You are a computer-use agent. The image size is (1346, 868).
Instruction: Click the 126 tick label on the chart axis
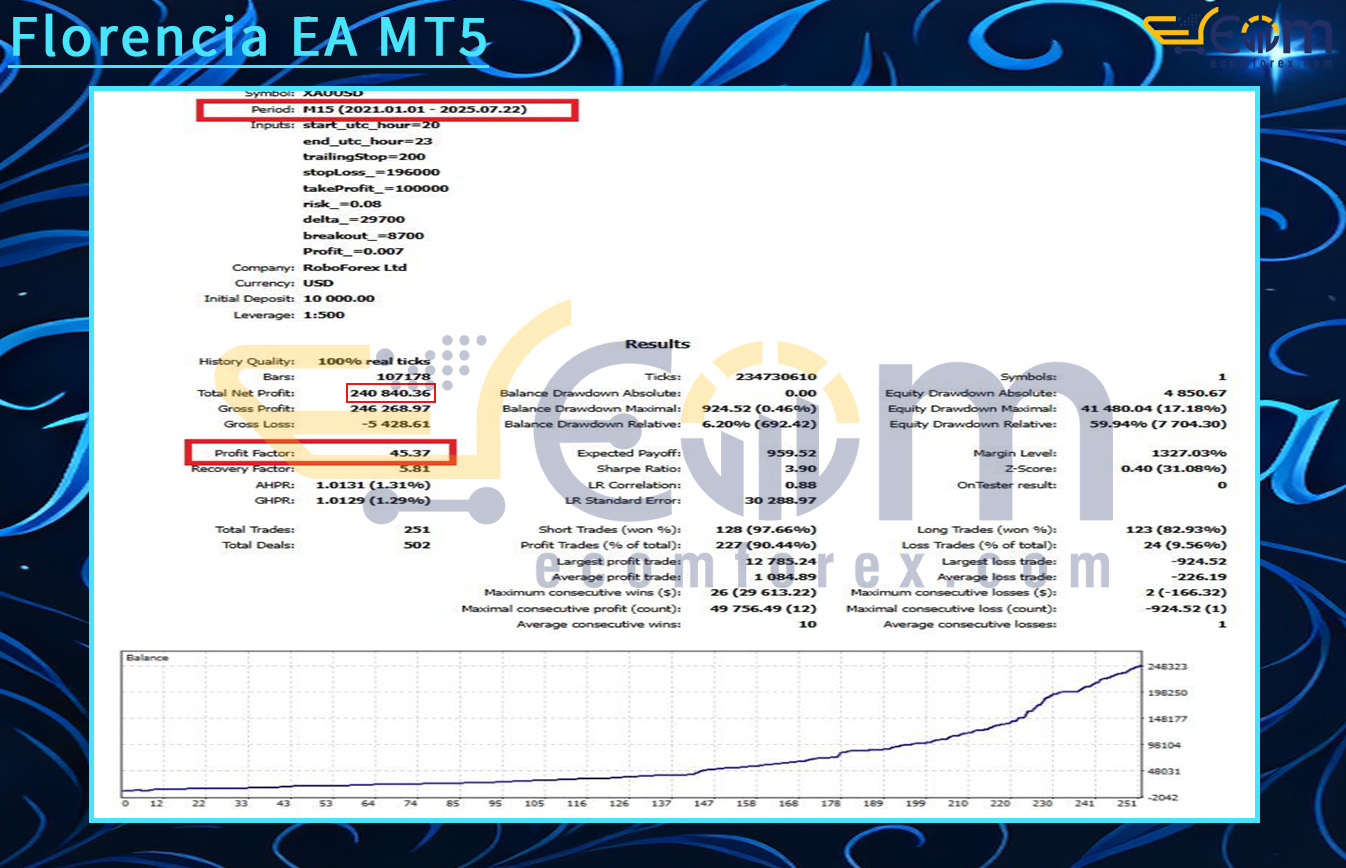pyautogui.click(x=619, y=803)
